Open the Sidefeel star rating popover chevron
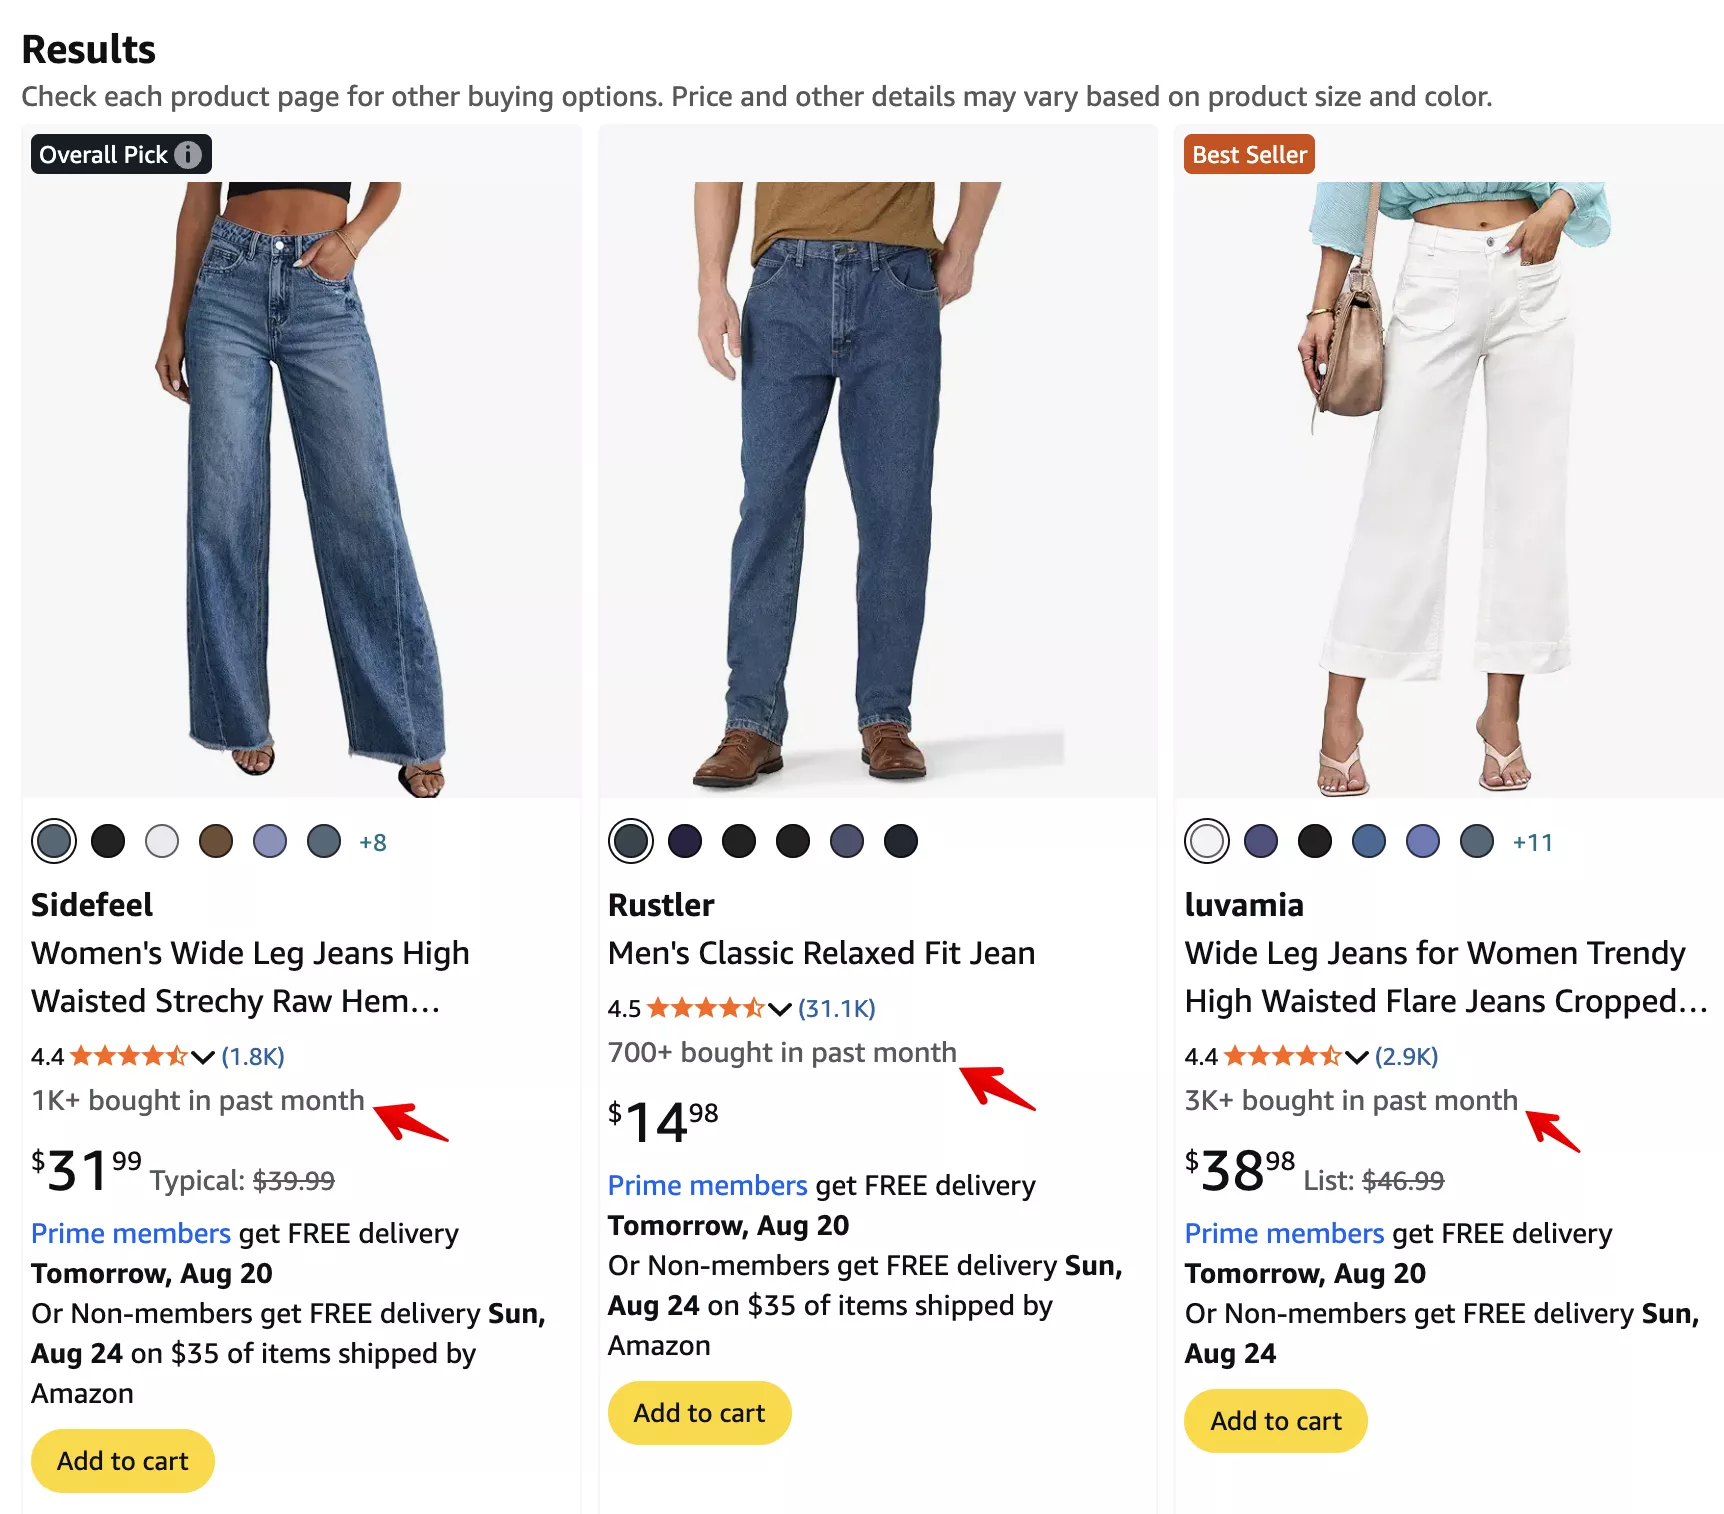 [x=203, y=1057]
